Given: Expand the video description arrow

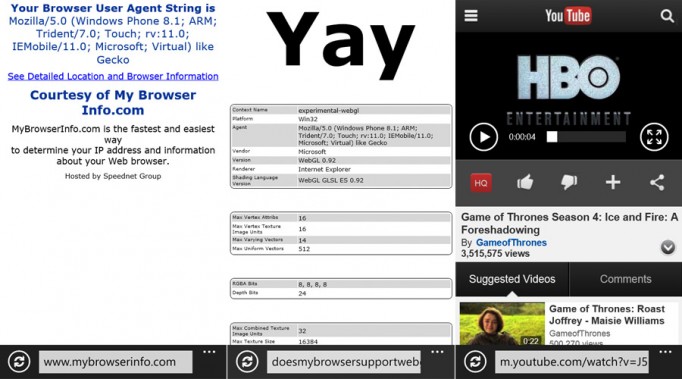Looking at the screenshot, I should (668, 247).
